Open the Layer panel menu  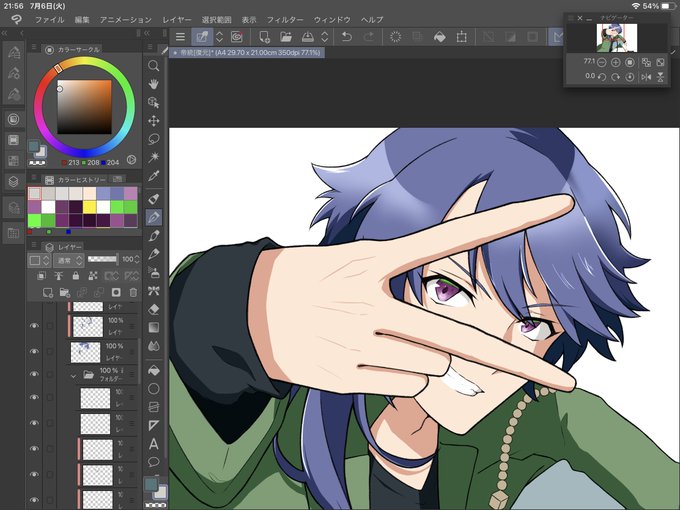click(x=34, y=245)
